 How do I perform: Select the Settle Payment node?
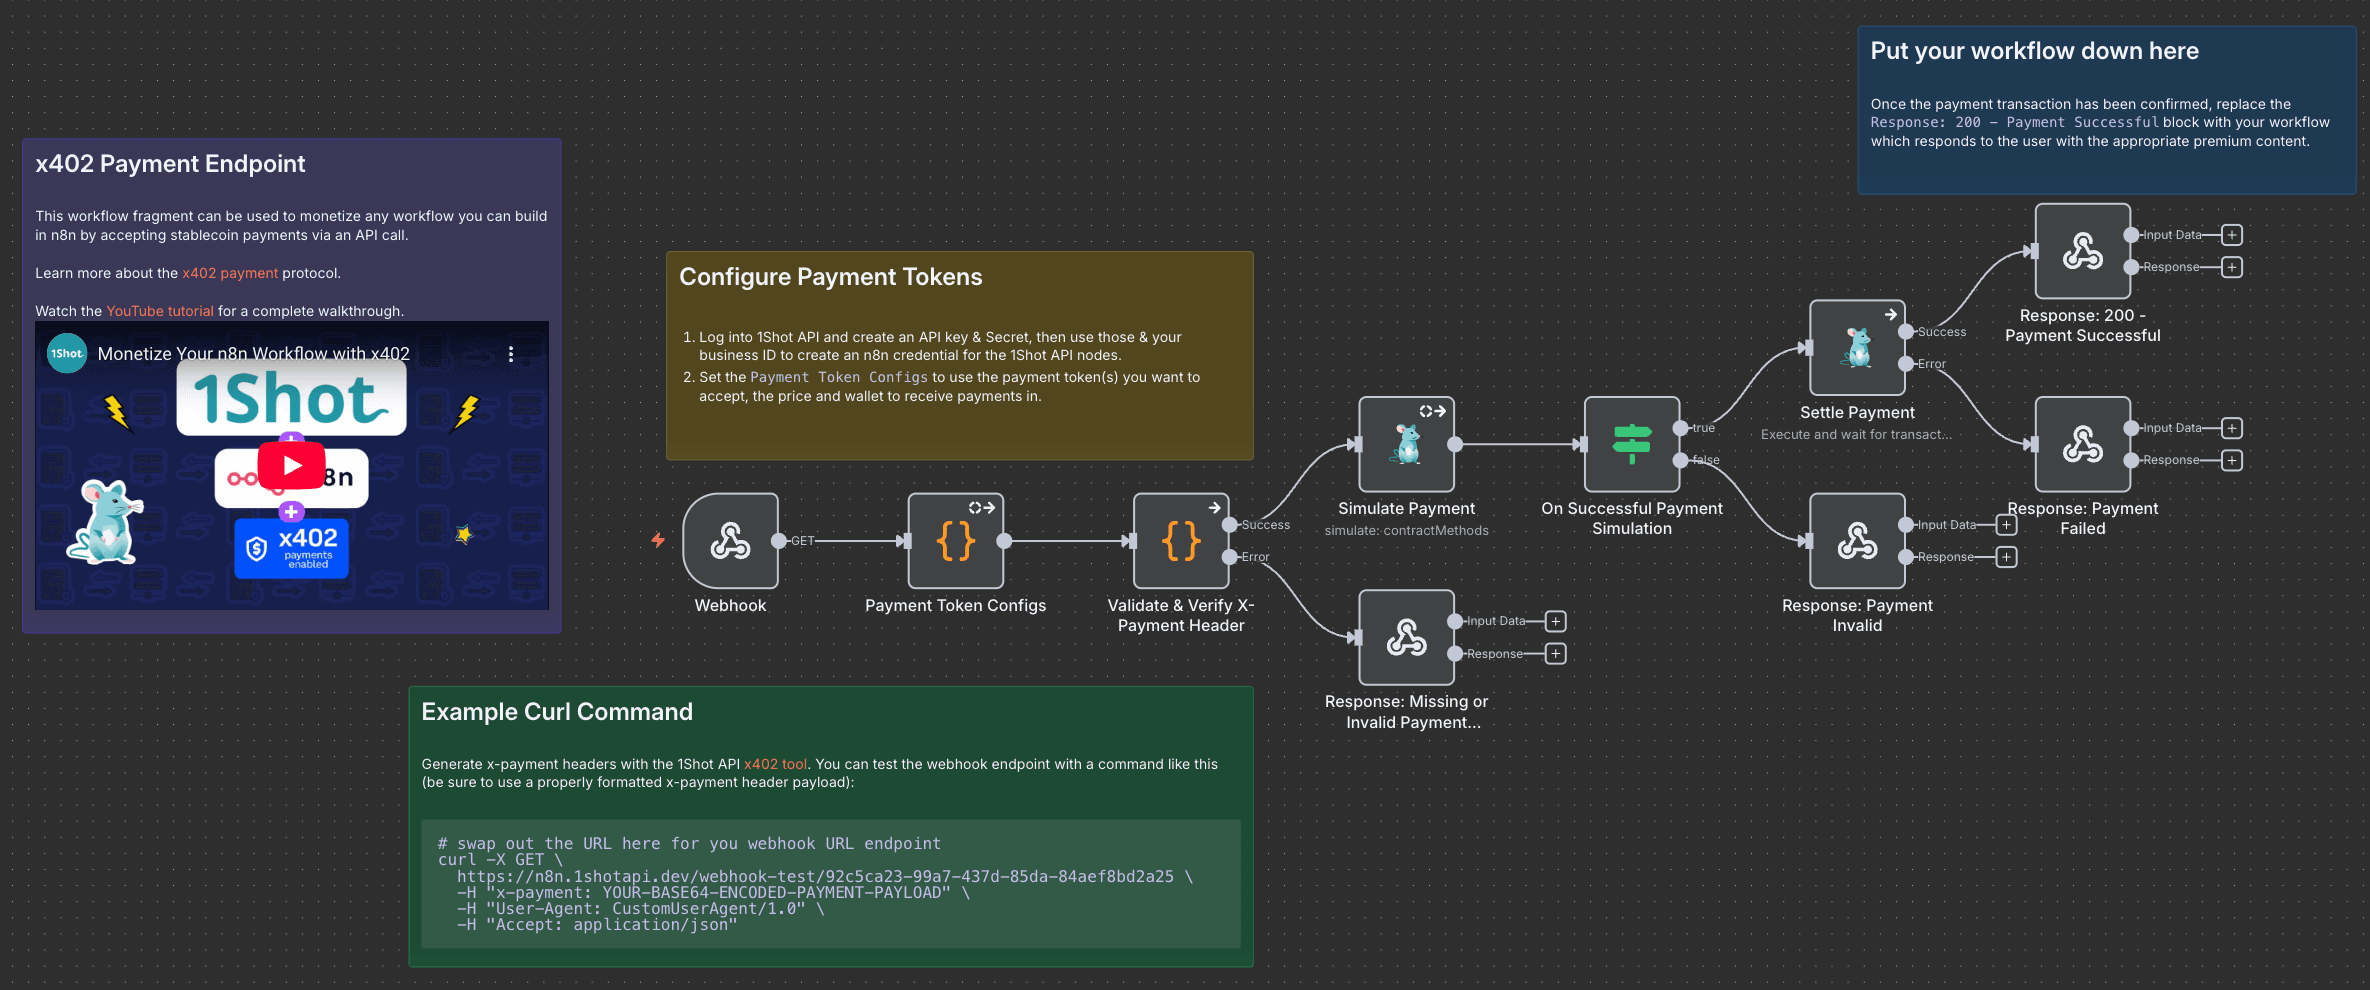click(1857, 348)
